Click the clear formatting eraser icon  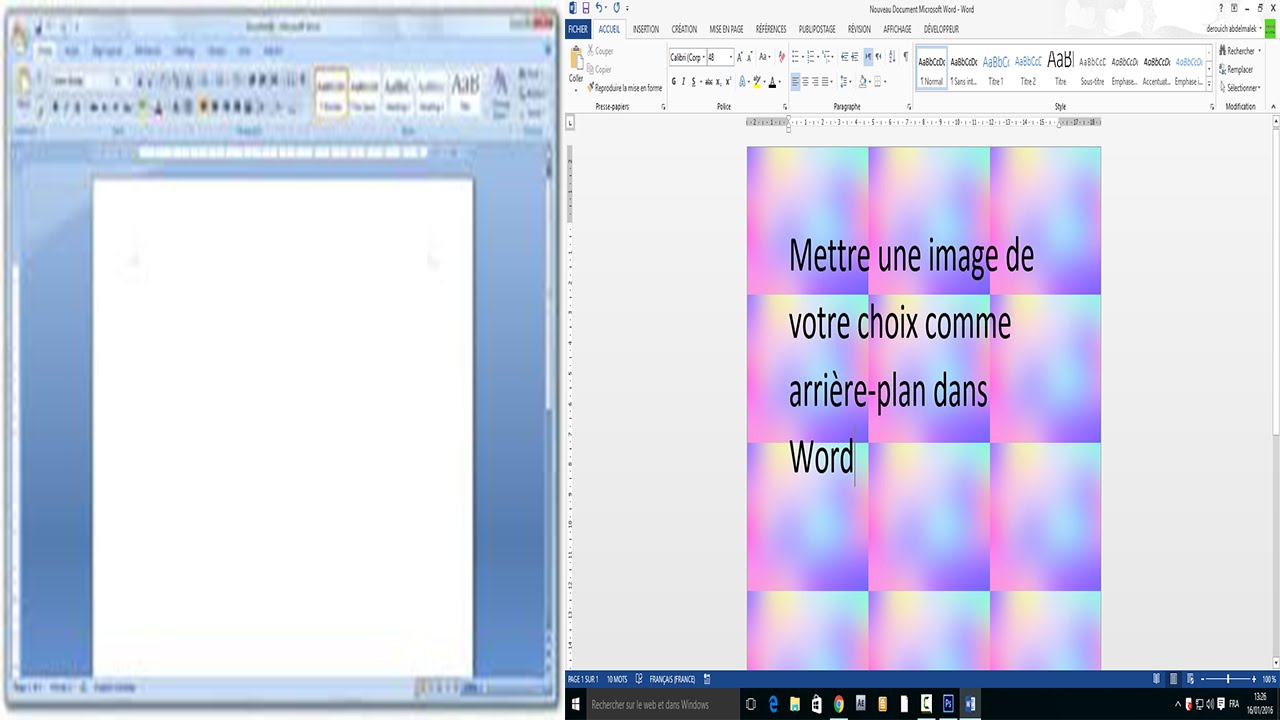pyautogui.click(x=781, y=57)
